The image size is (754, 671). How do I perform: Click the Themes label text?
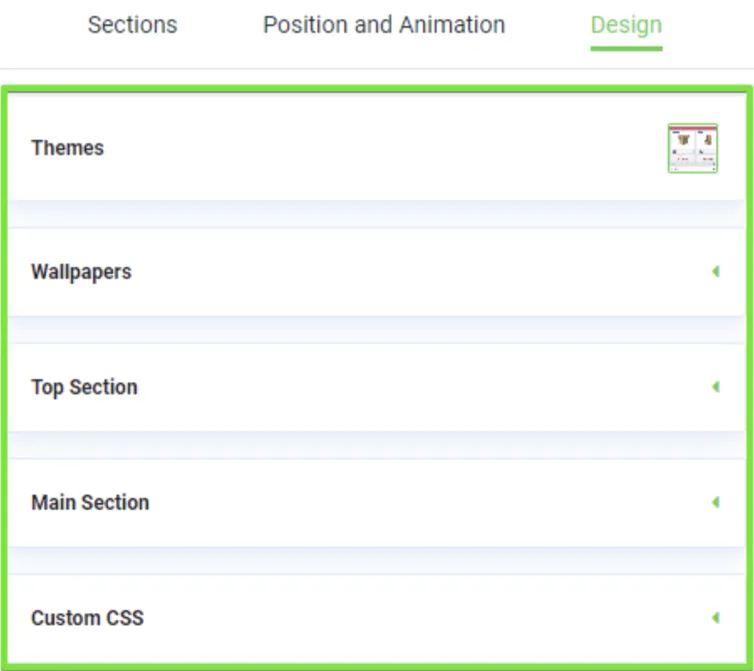67,148
